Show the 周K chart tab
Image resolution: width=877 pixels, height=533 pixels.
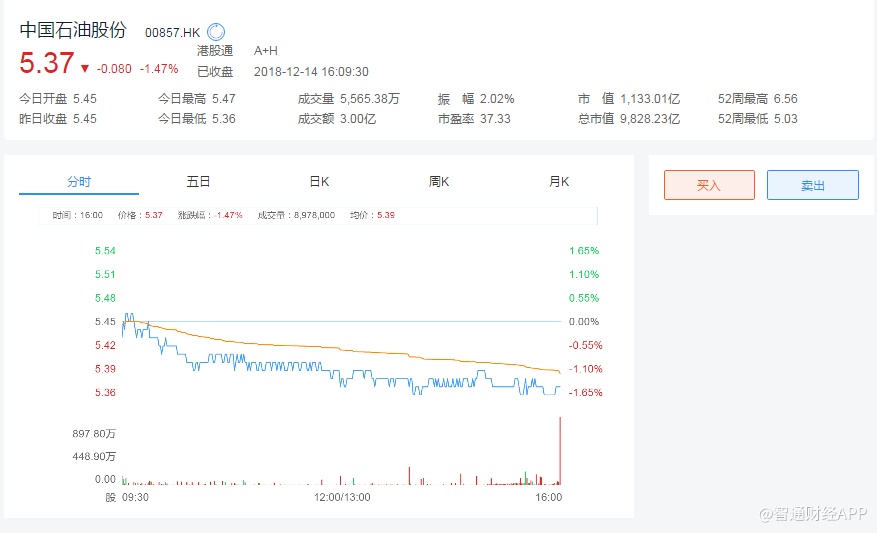click(x=439, y=182)
